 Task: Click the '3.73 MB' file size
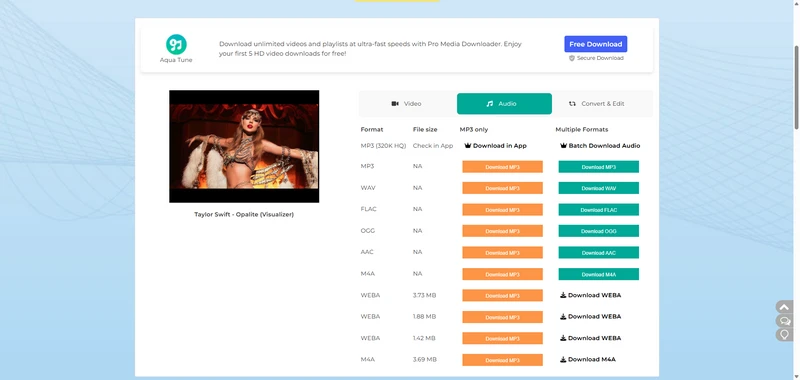(x=424, y=295)
